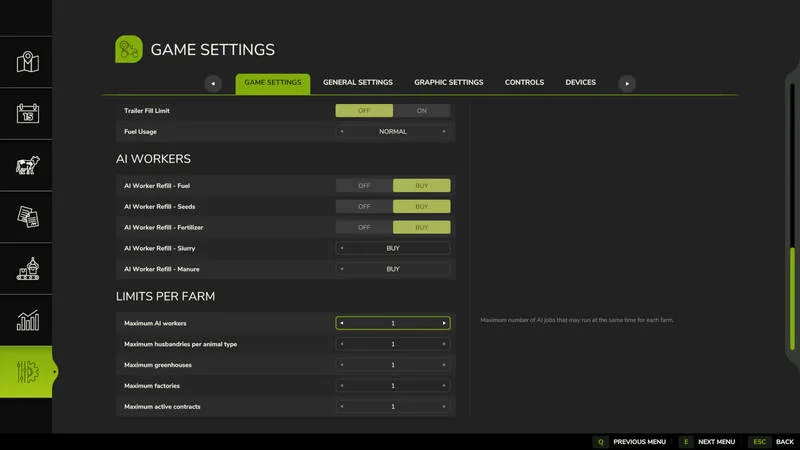Viewport: 800px width, 450px height.
Task: Click the tab scroll right arrow button
Action: 627,84
